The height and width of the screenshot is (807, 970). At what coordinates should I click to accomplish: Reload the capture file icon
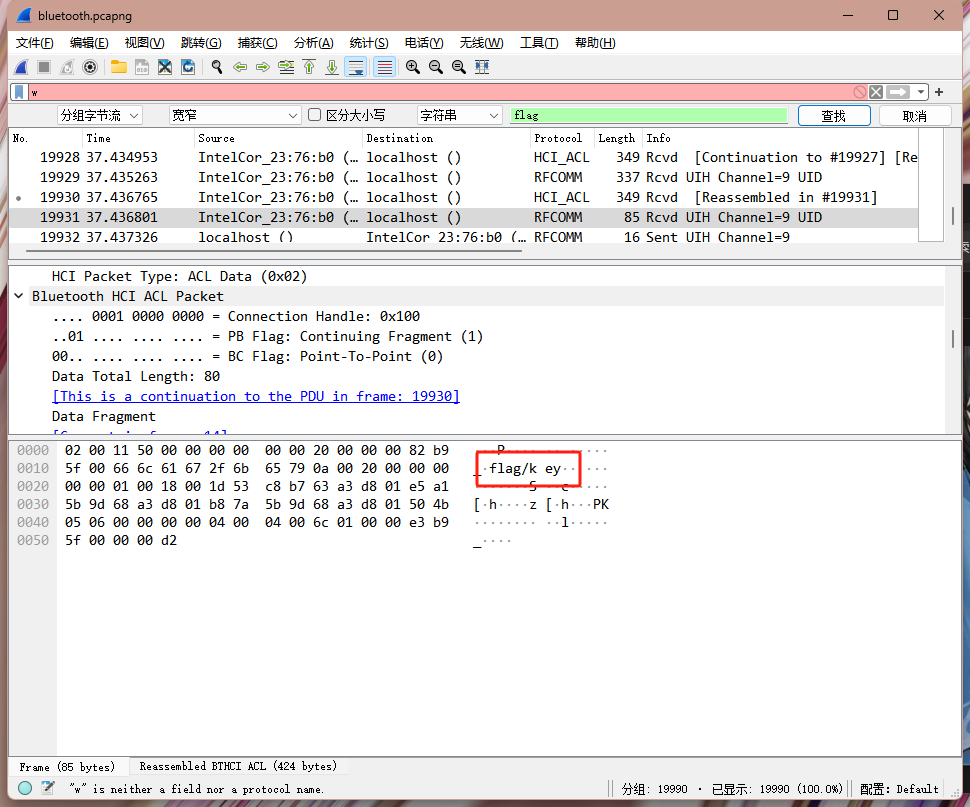pos(188,67)
